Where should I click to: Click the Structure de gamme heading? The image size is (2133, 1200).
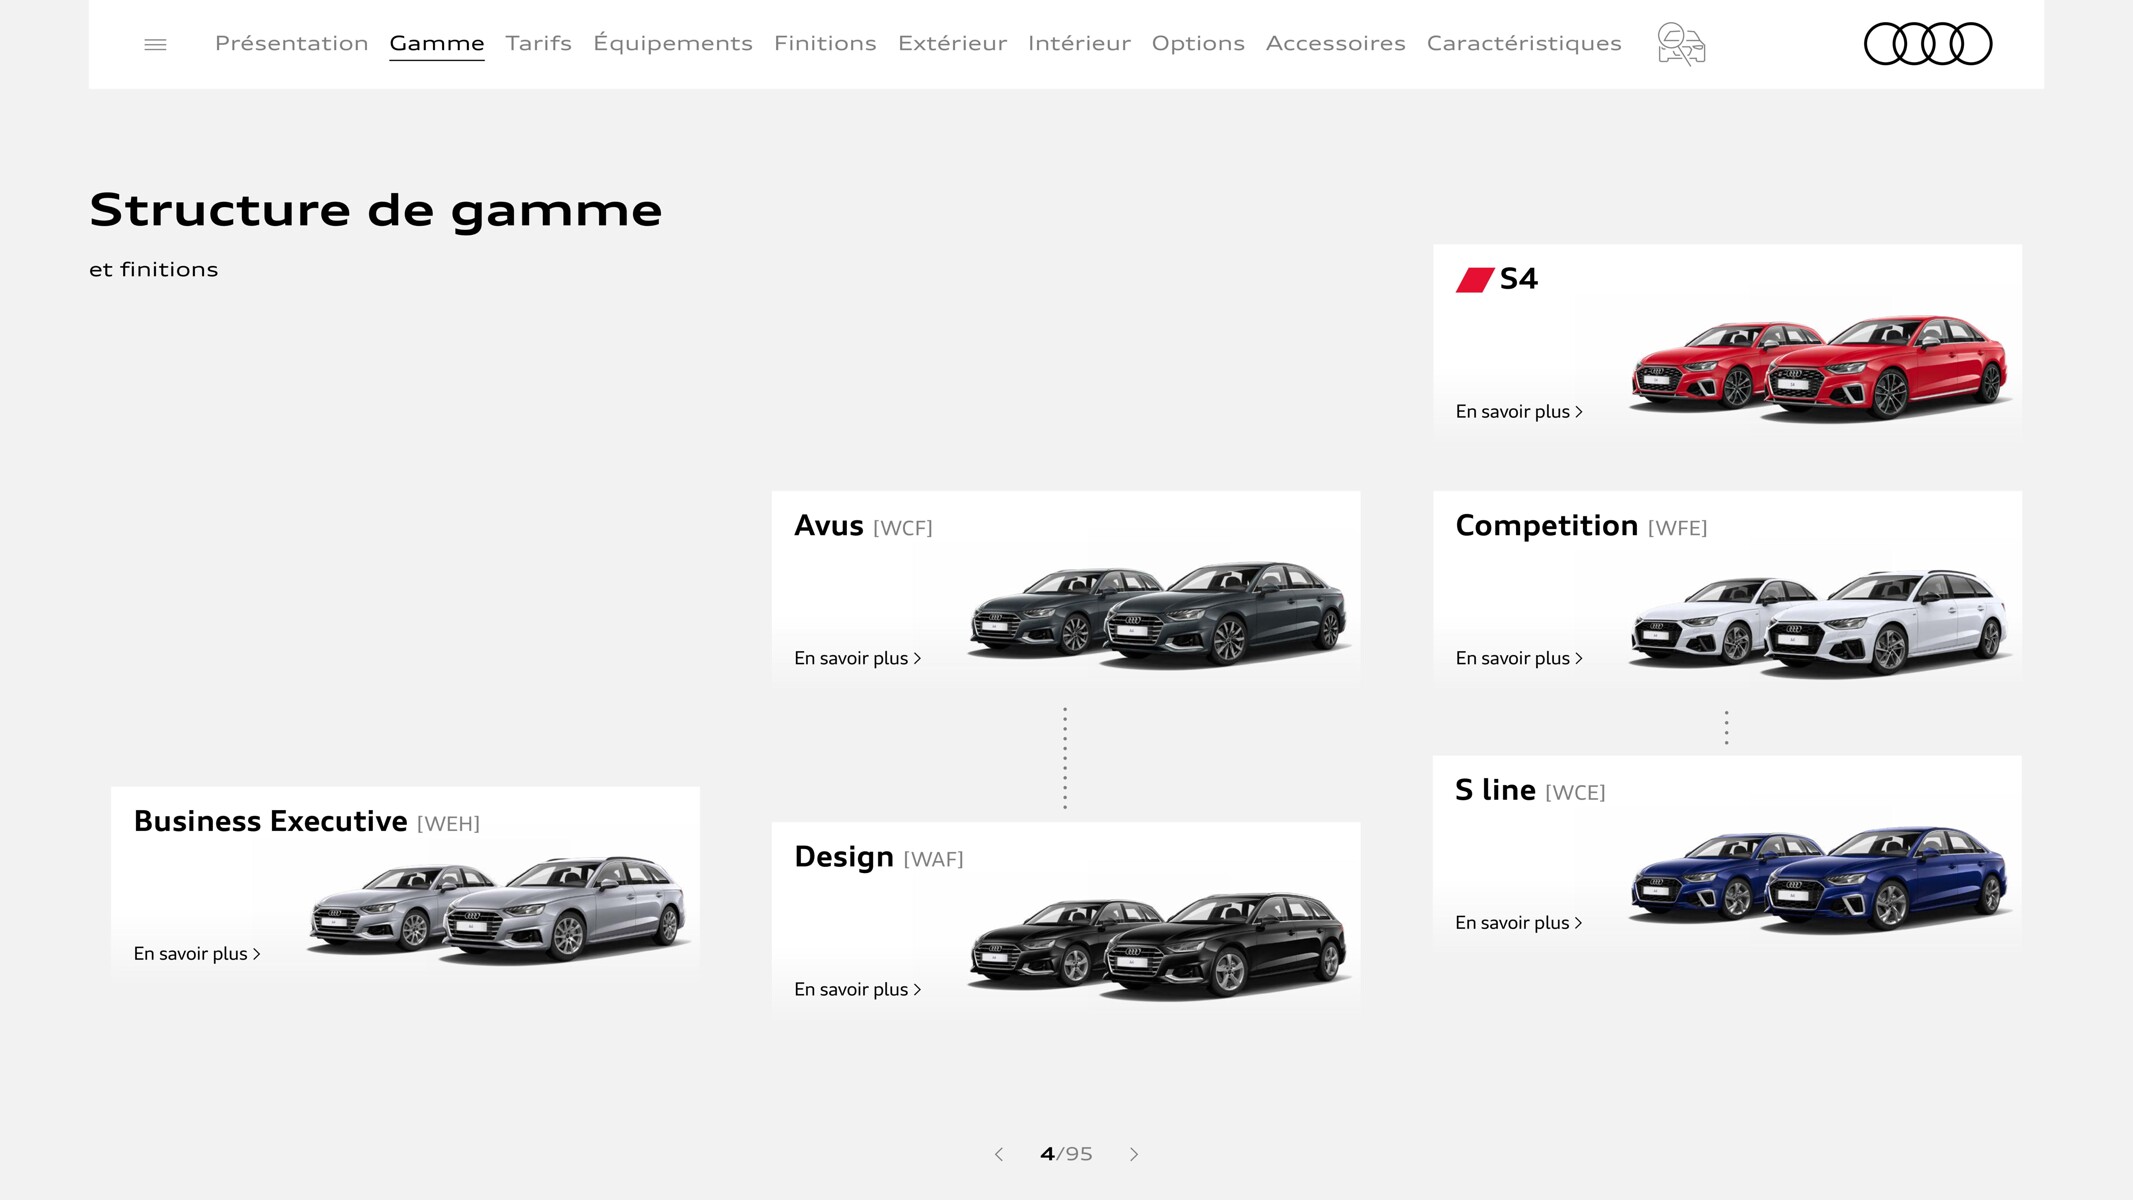(x=376, y=210)
